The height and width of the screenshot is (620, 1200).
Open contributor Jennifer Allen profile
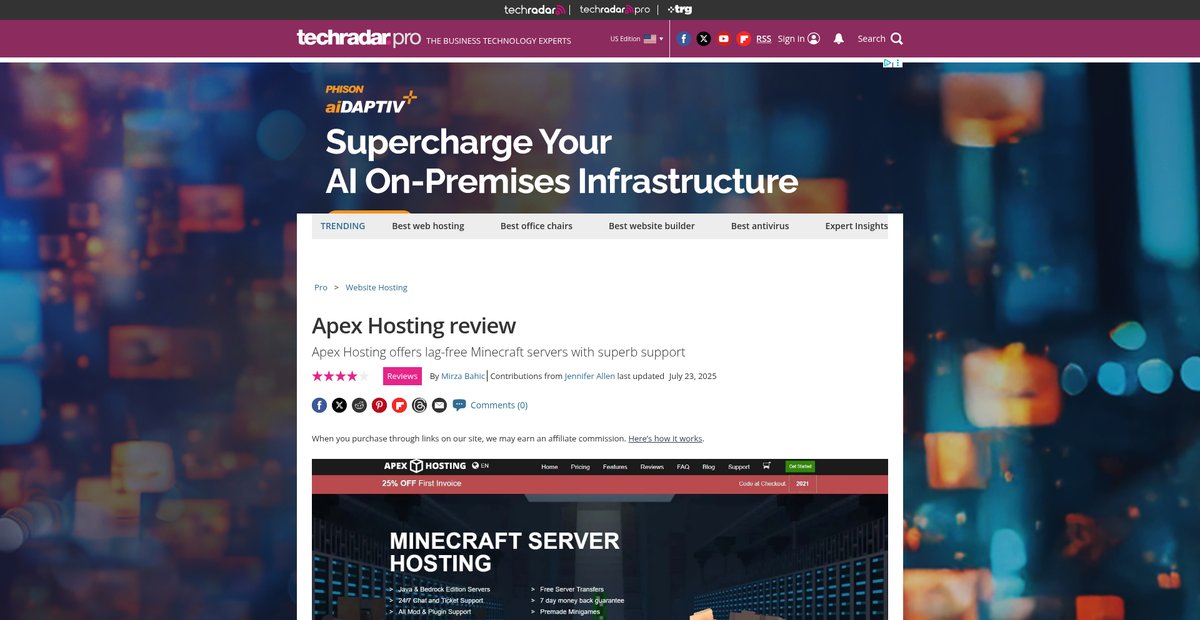pos(590,376)
